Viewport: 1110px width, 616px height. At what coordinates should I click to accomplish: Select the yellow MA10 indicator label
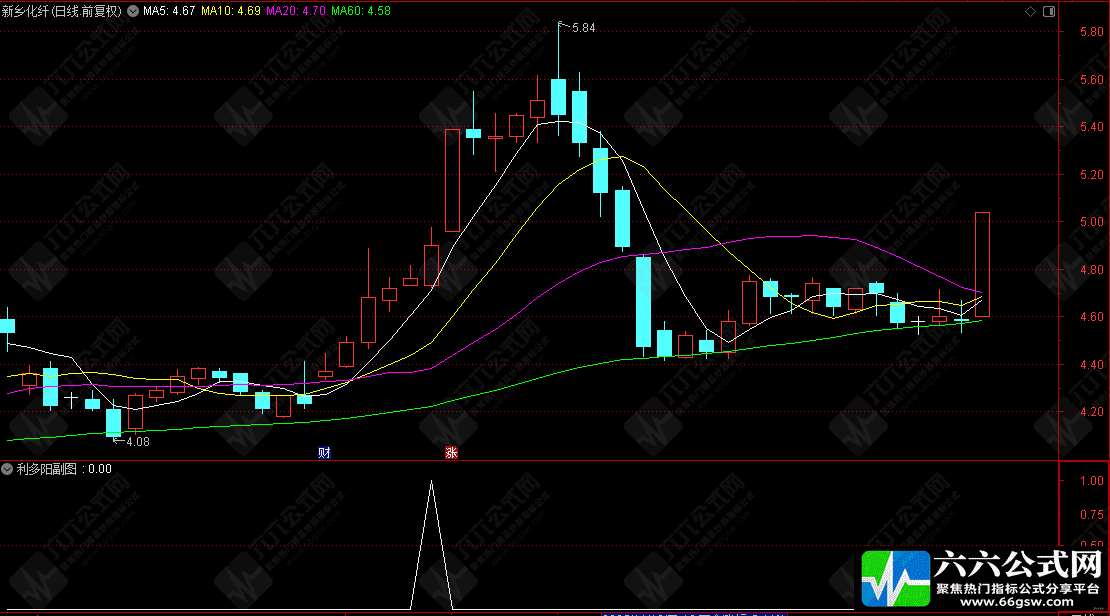230,11
